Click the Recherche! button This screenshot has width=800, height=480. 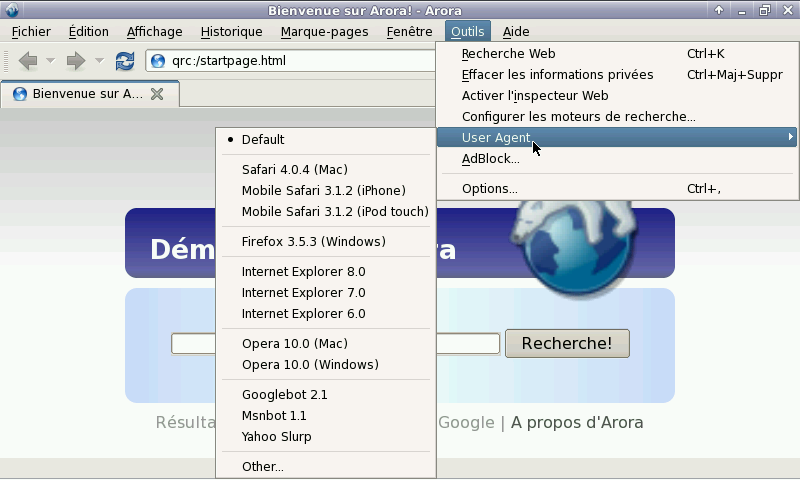tap(567, 343)
